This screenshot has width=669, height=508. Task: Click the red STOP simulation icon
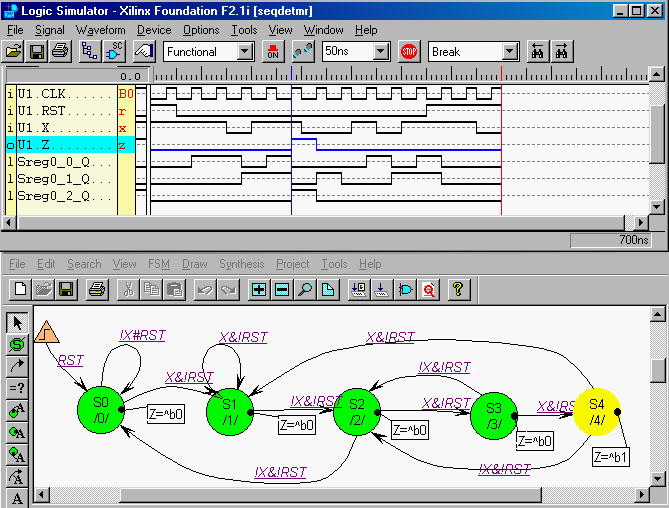click(x=408, y=51)
